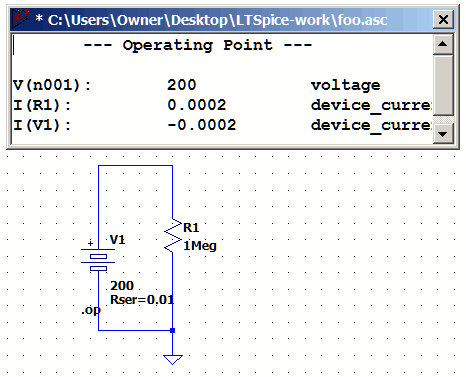Click the I(V1) row label
This screenshot has height=377, width=466.
[x=42, y=125]
